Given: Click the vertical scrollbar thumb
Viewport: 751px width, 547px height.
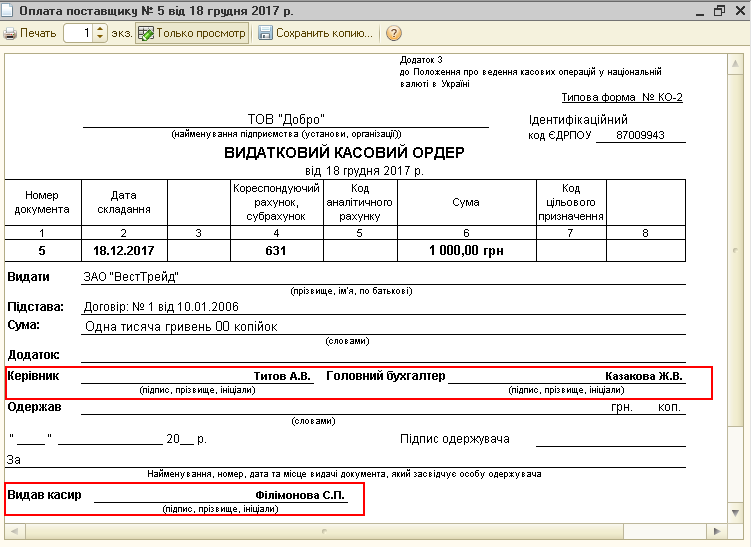Looking at the screenshot, I should pyautogui.click(x=735, y=250).
